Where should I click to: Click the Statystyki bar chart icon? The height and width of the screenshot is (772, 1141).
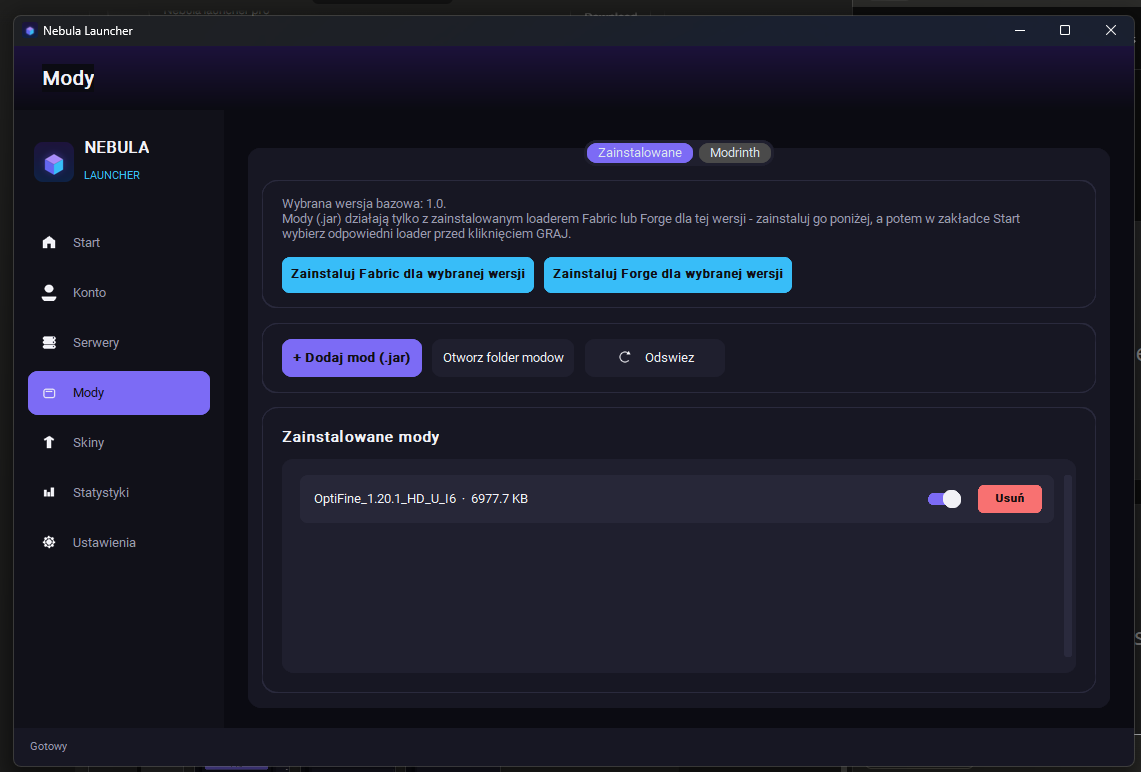point(49,493)
